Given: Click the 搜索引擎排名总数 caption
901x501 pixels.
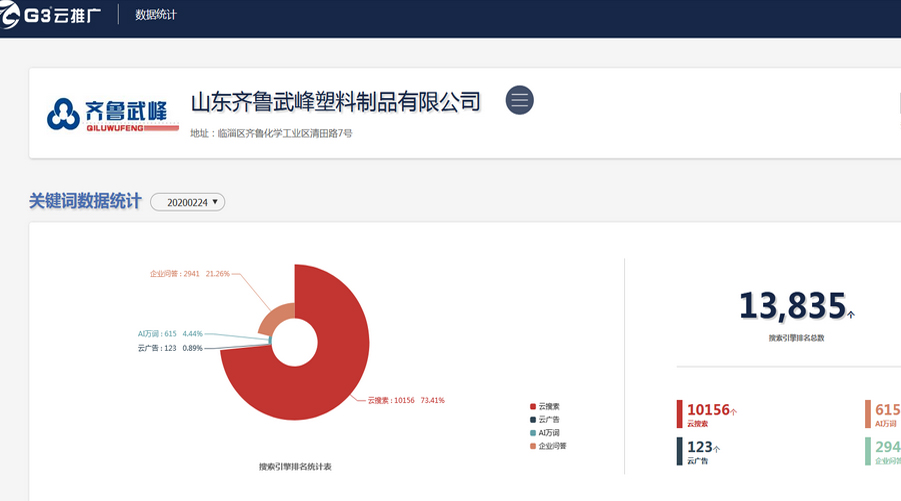Looking at the screenshot, I should click(x=796, y=338).
